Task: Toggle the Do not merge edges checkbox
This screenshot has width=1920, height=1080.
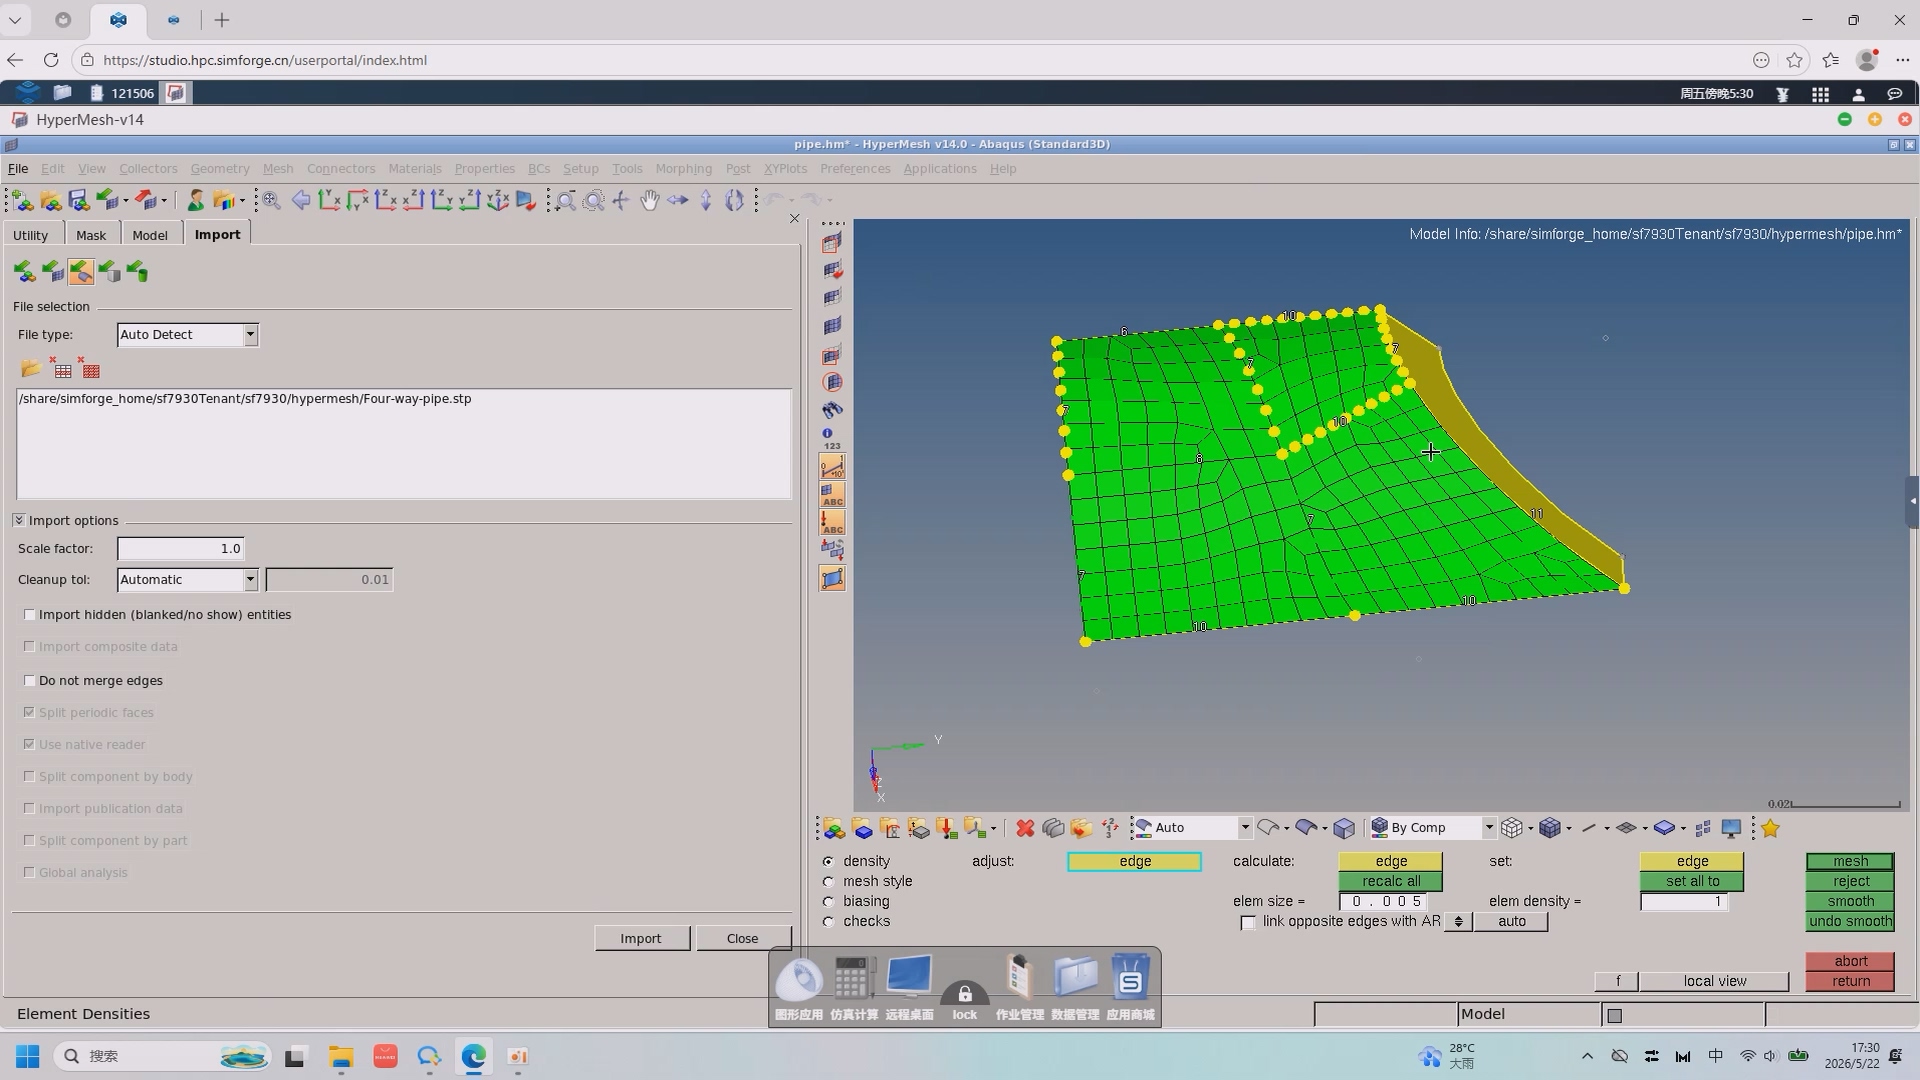Action: coord(30,681)
